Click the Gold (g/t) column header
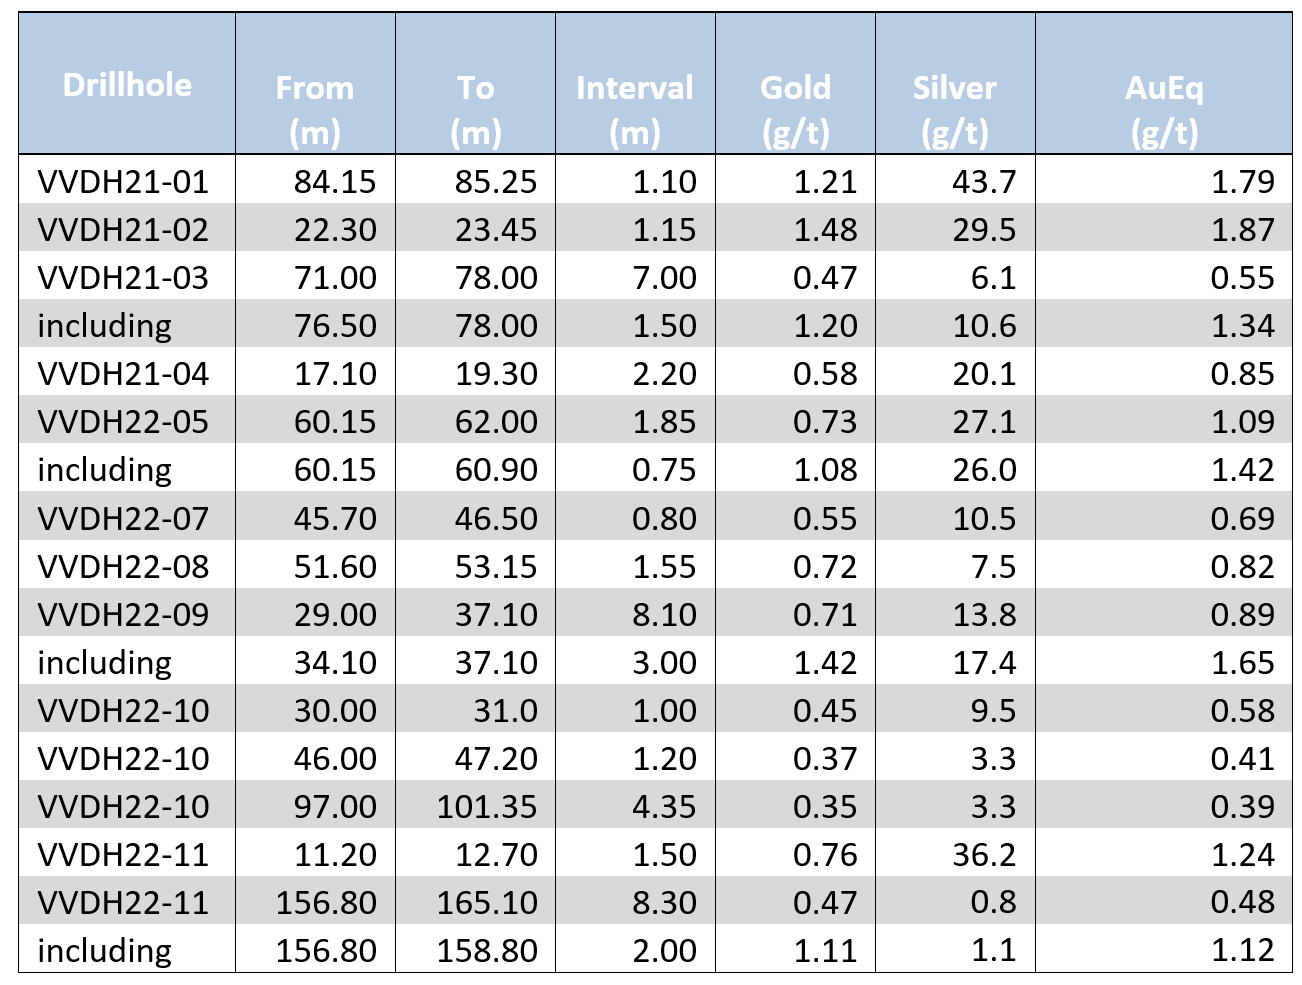The height and width of the screenshot is (985, 1302). (795, 108)
